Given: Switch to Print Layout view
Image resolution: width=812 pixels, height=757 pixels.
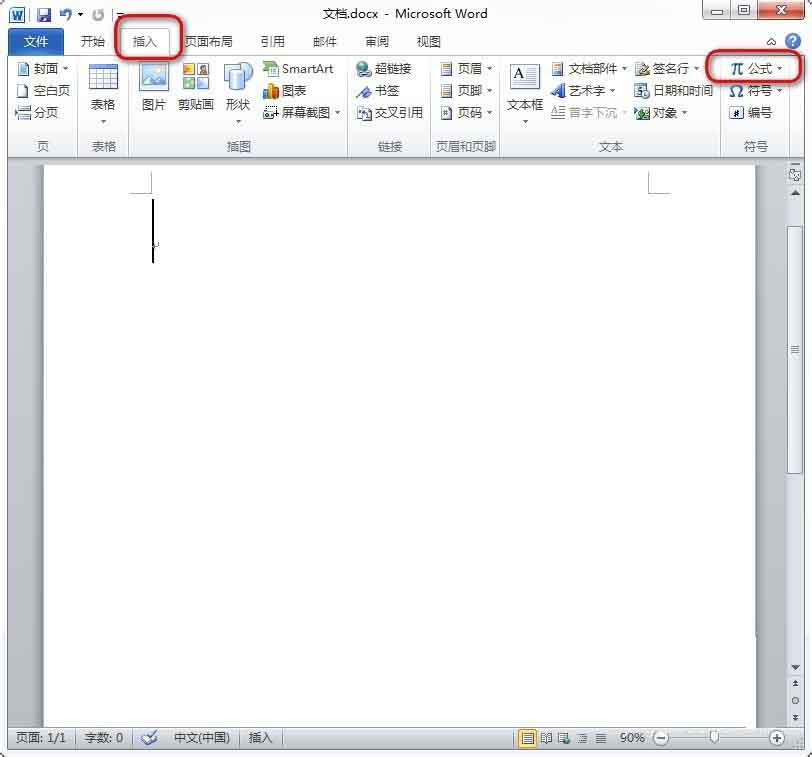Looking at the screenshot, I should (x=527, y=737).
